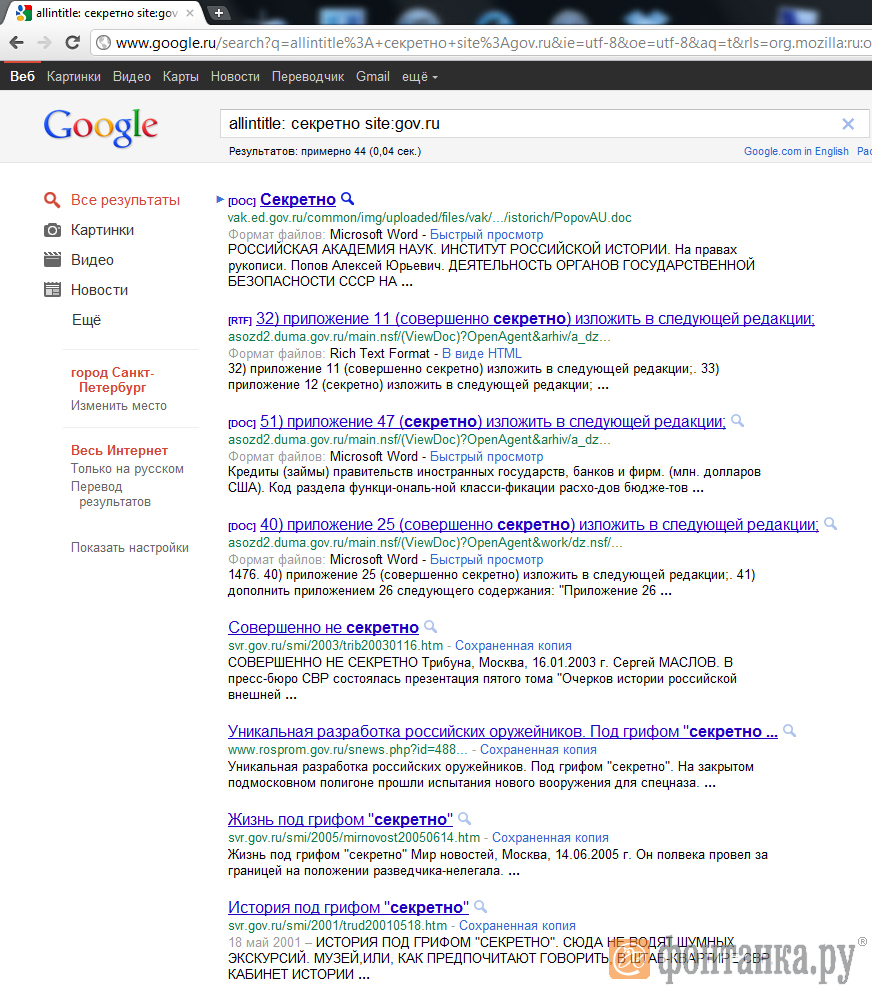Screen dimensions: 872x993
Task: Click the globe icon in address bar
Action: pyautogui.click(x=104, y=43)
